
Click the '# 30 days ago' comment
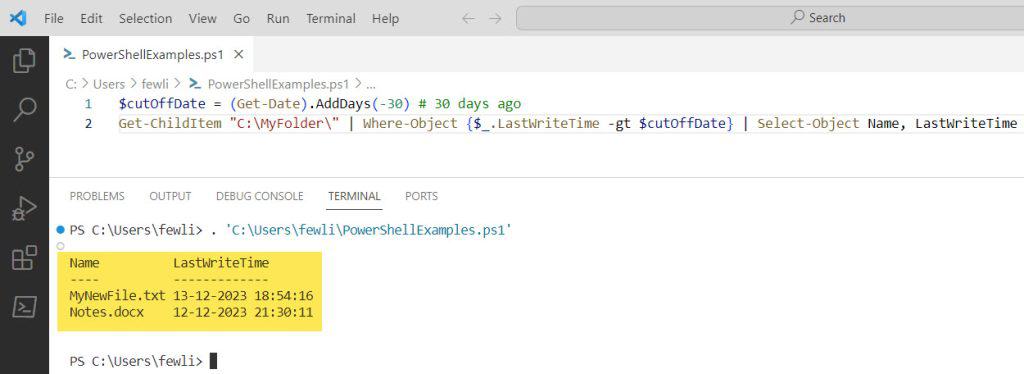pos(469,104)
